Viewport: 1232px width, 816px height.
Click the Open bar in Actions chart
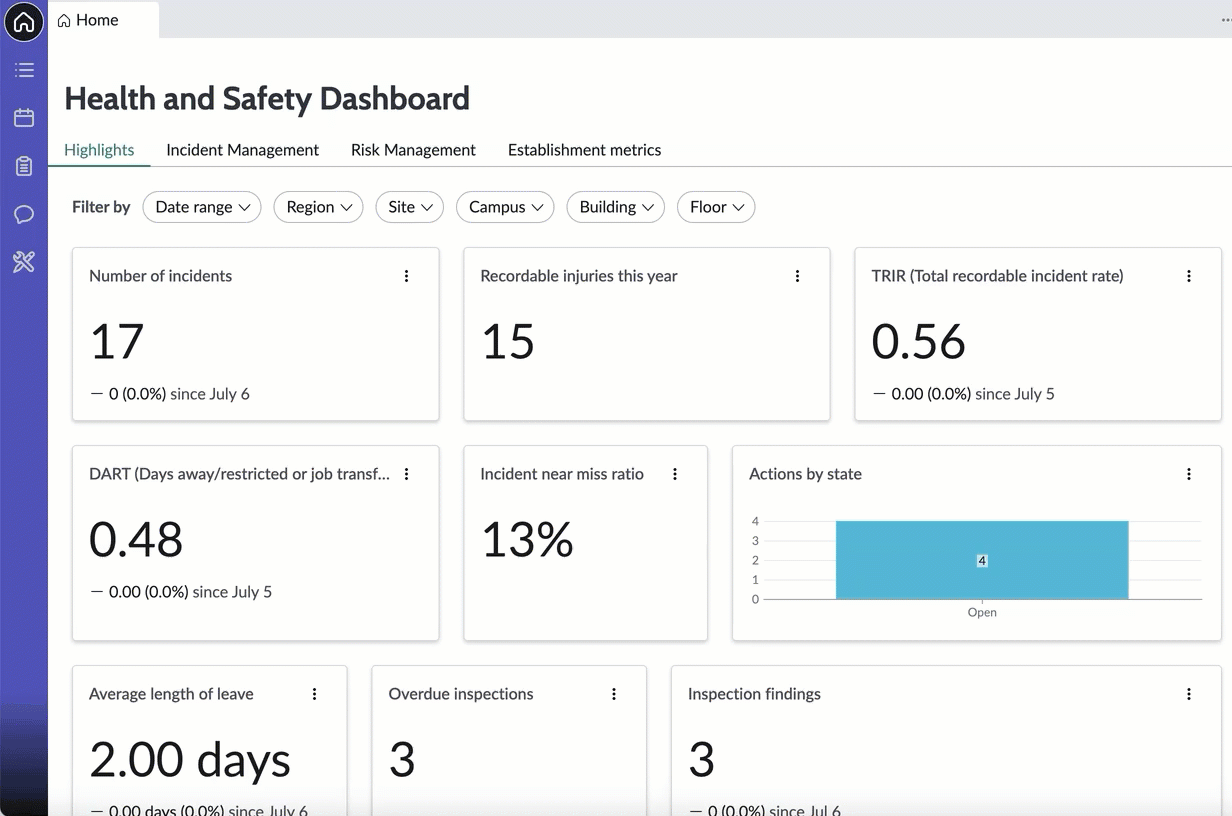point(982,560)
